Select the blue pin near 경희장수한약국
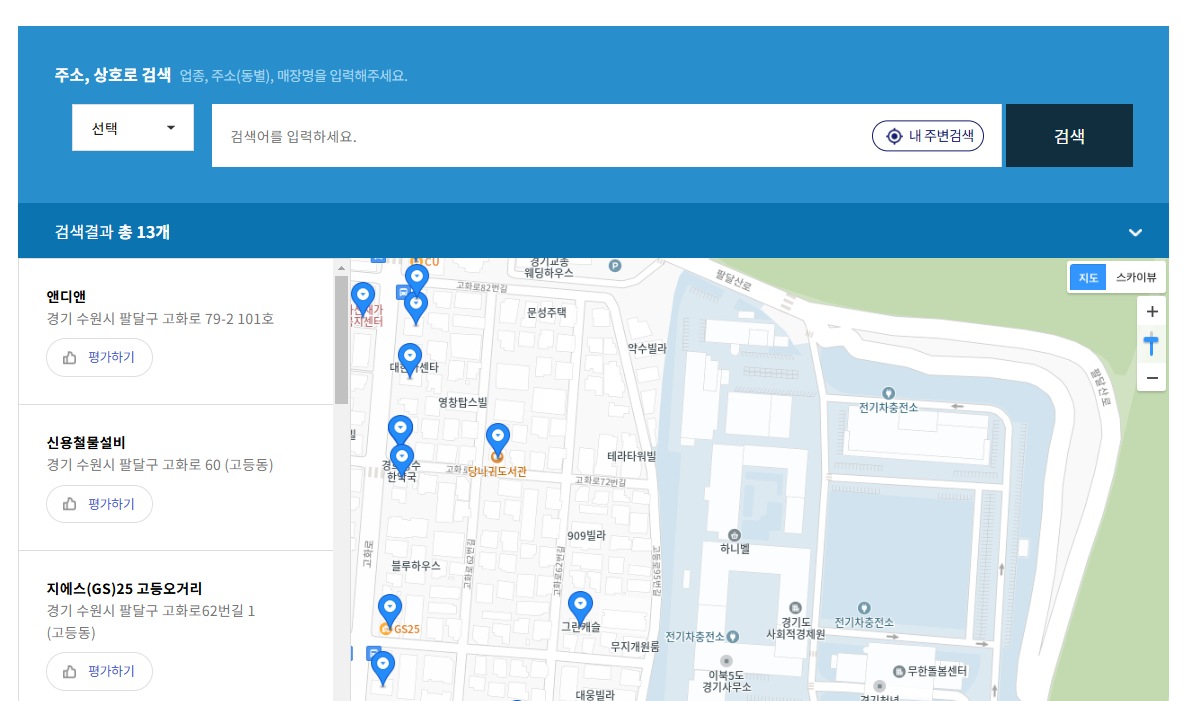This screenshot has width=1189, height=701. click(x=403, y=455)
